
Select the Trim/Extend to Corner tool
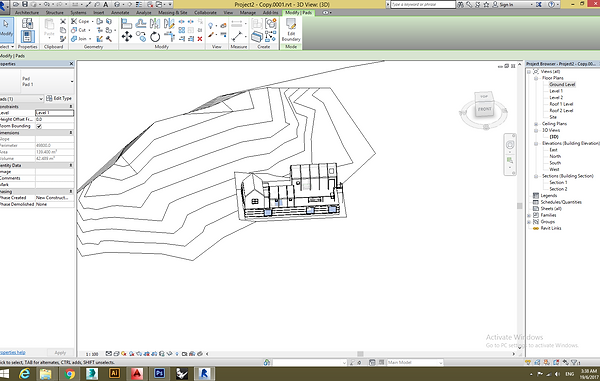[x=169, y=37]
